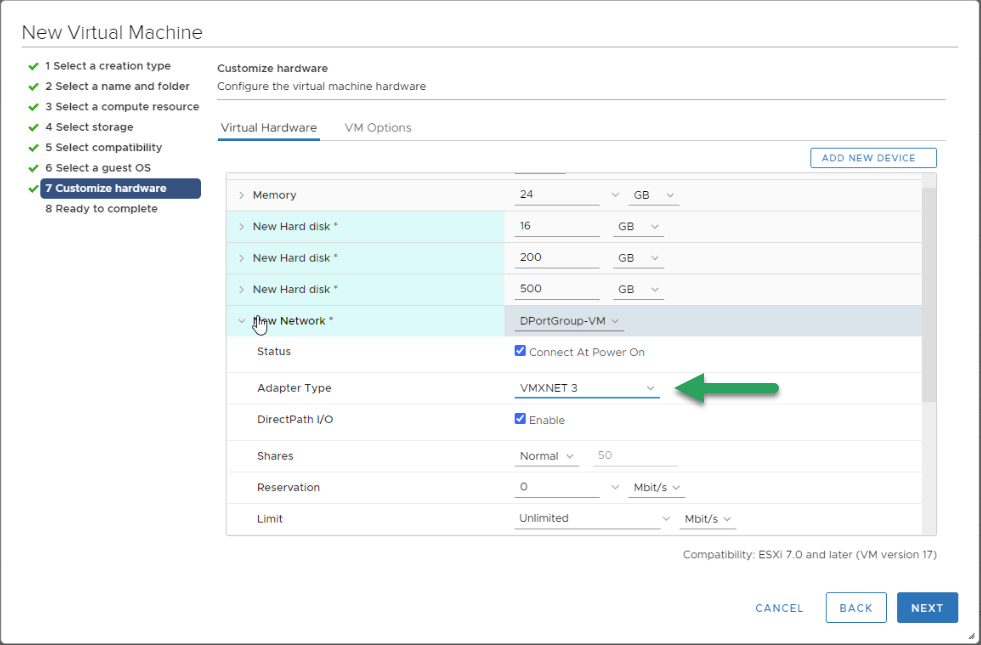Expand the 16 GB New Hard disk row
Image resolution: width=981 pixels, height=645 pixels.
241,226
